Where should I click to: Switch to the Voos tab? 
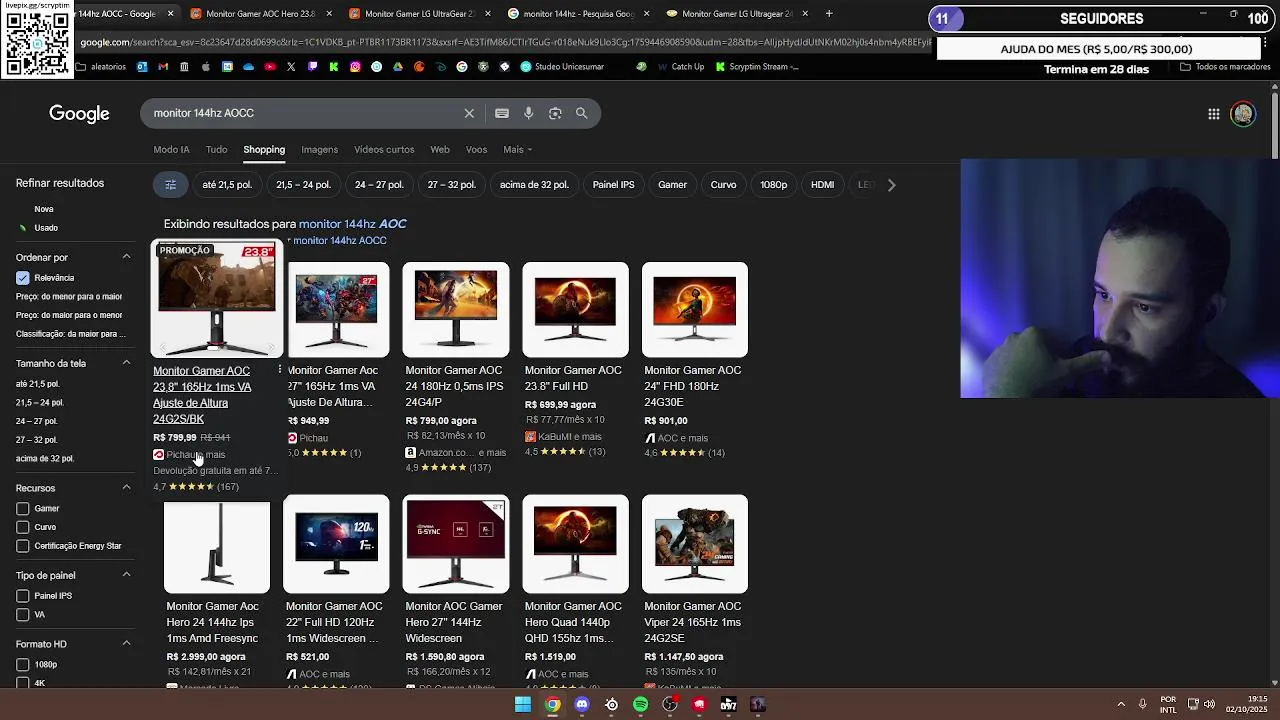(476, 150)
